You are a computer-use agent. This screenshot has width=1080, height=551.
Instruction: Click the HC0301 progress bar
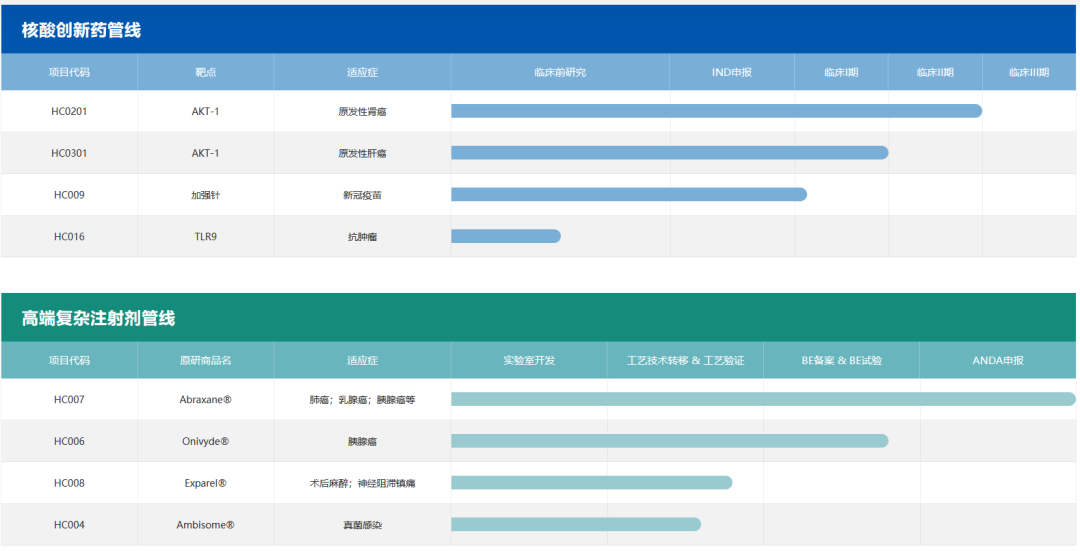[x=669, y=153]
